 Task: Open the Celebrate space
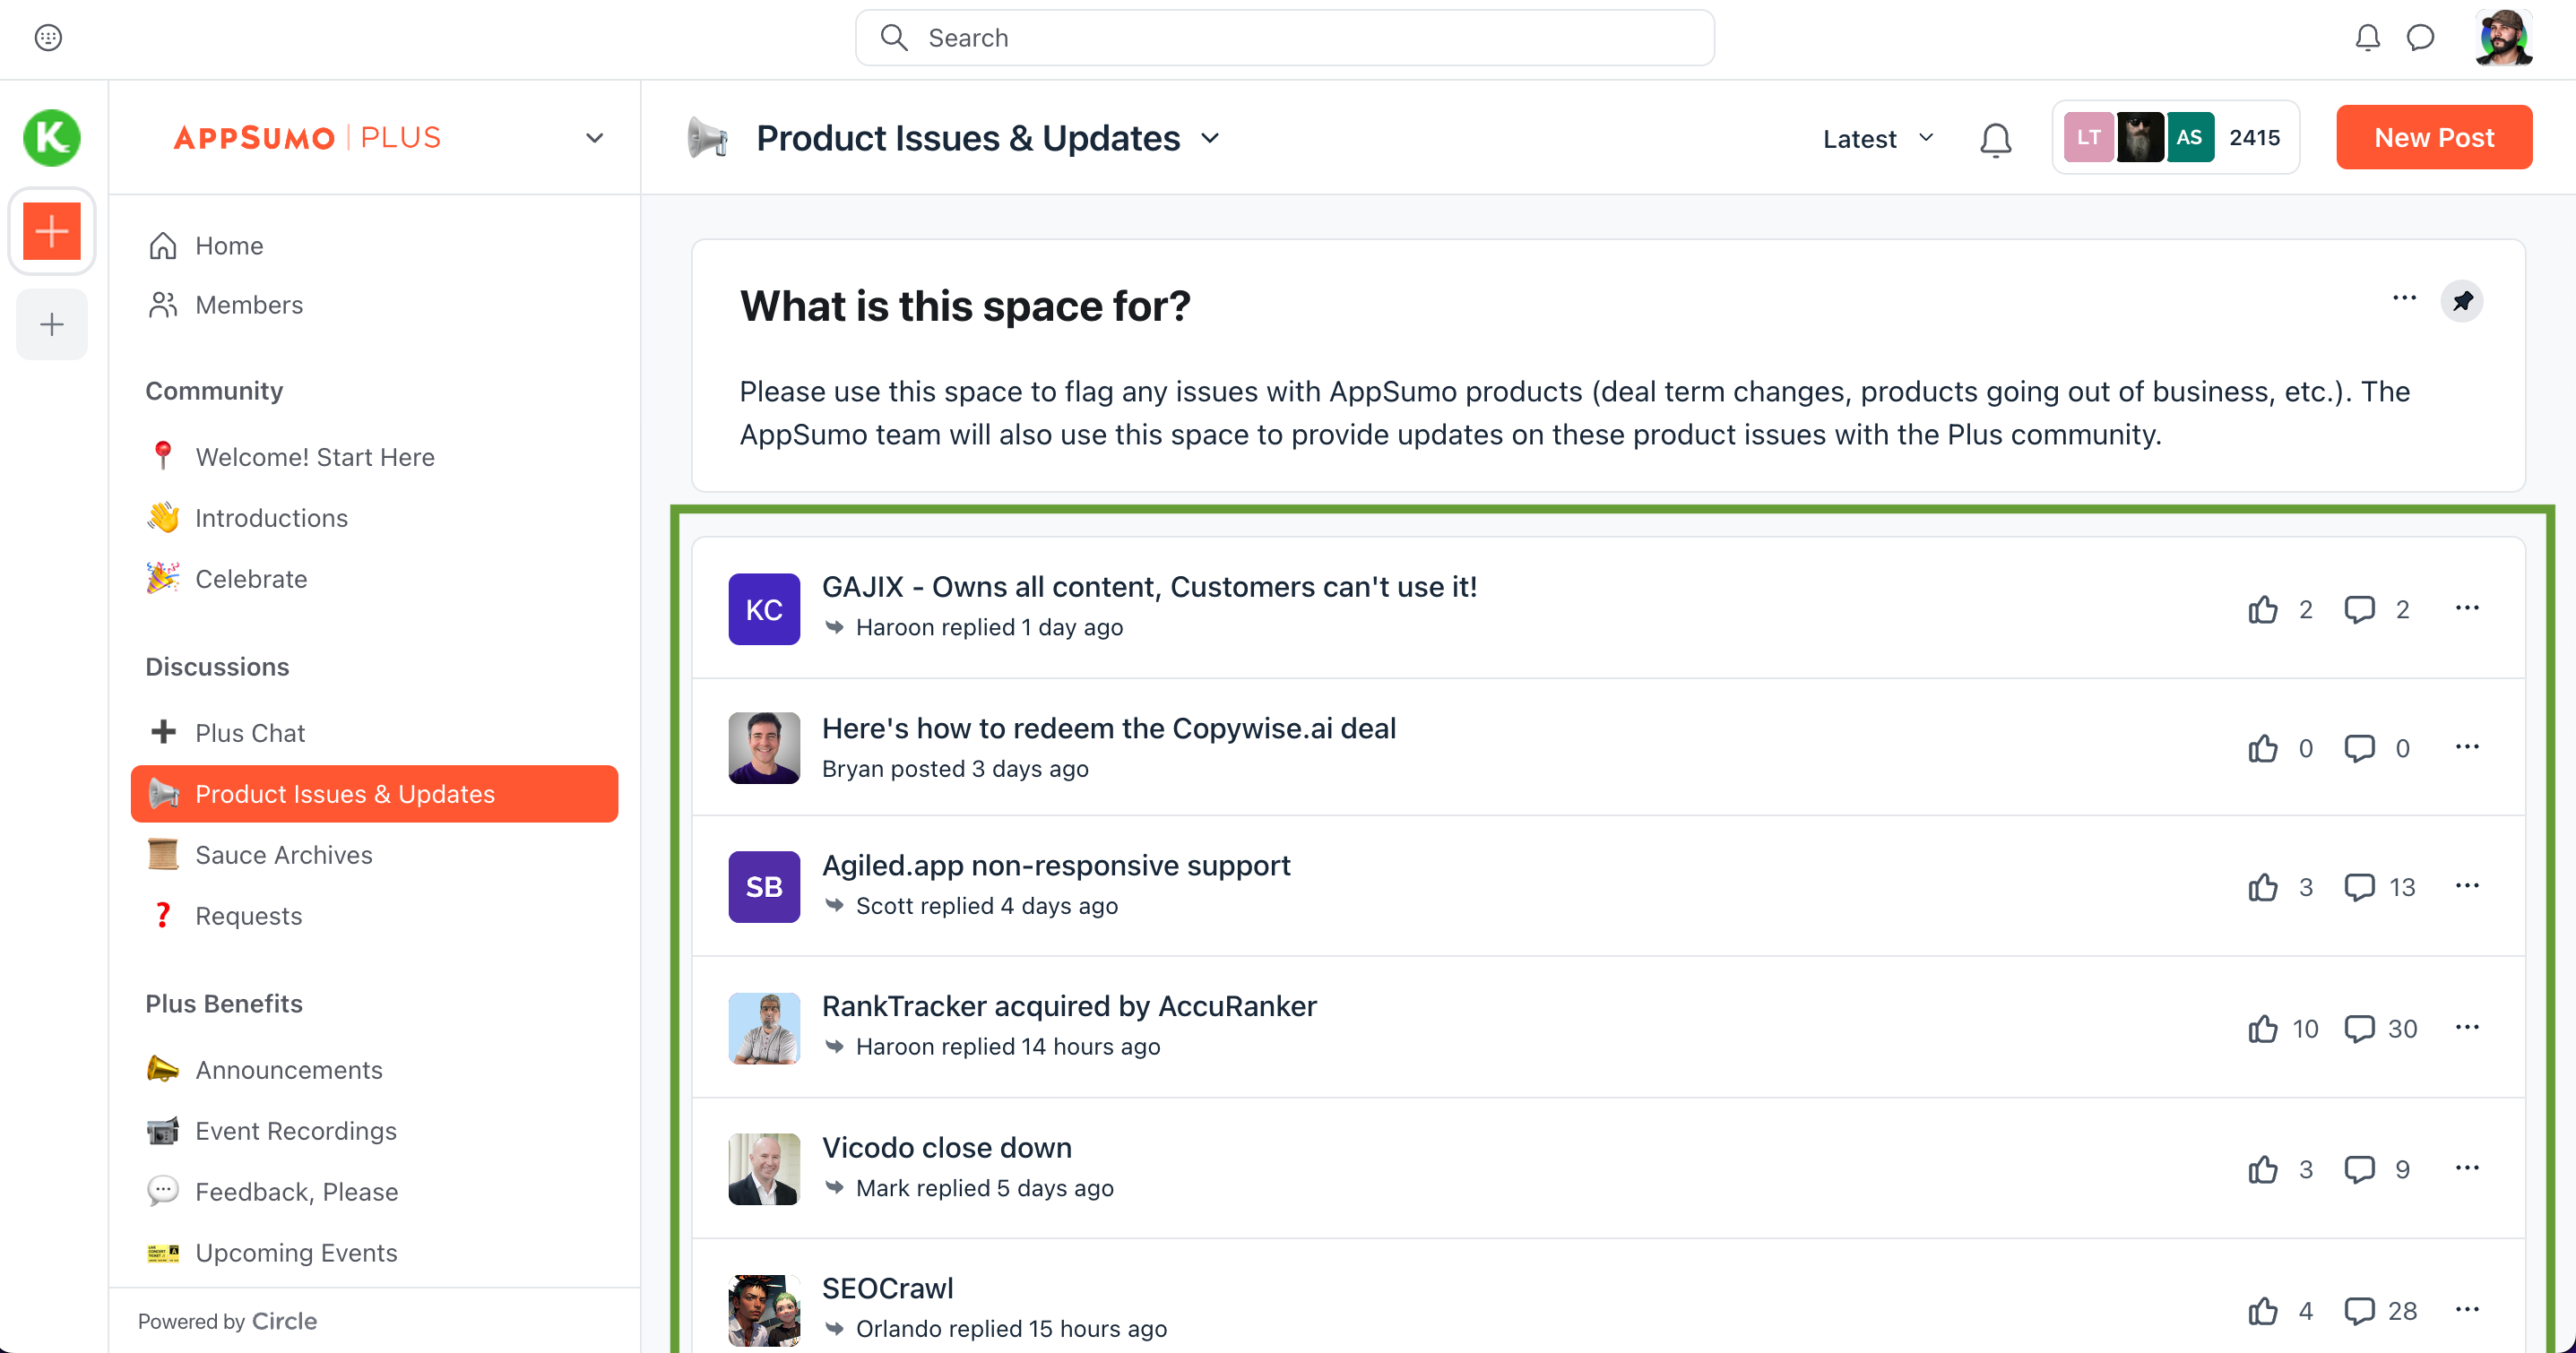[250, 579]
